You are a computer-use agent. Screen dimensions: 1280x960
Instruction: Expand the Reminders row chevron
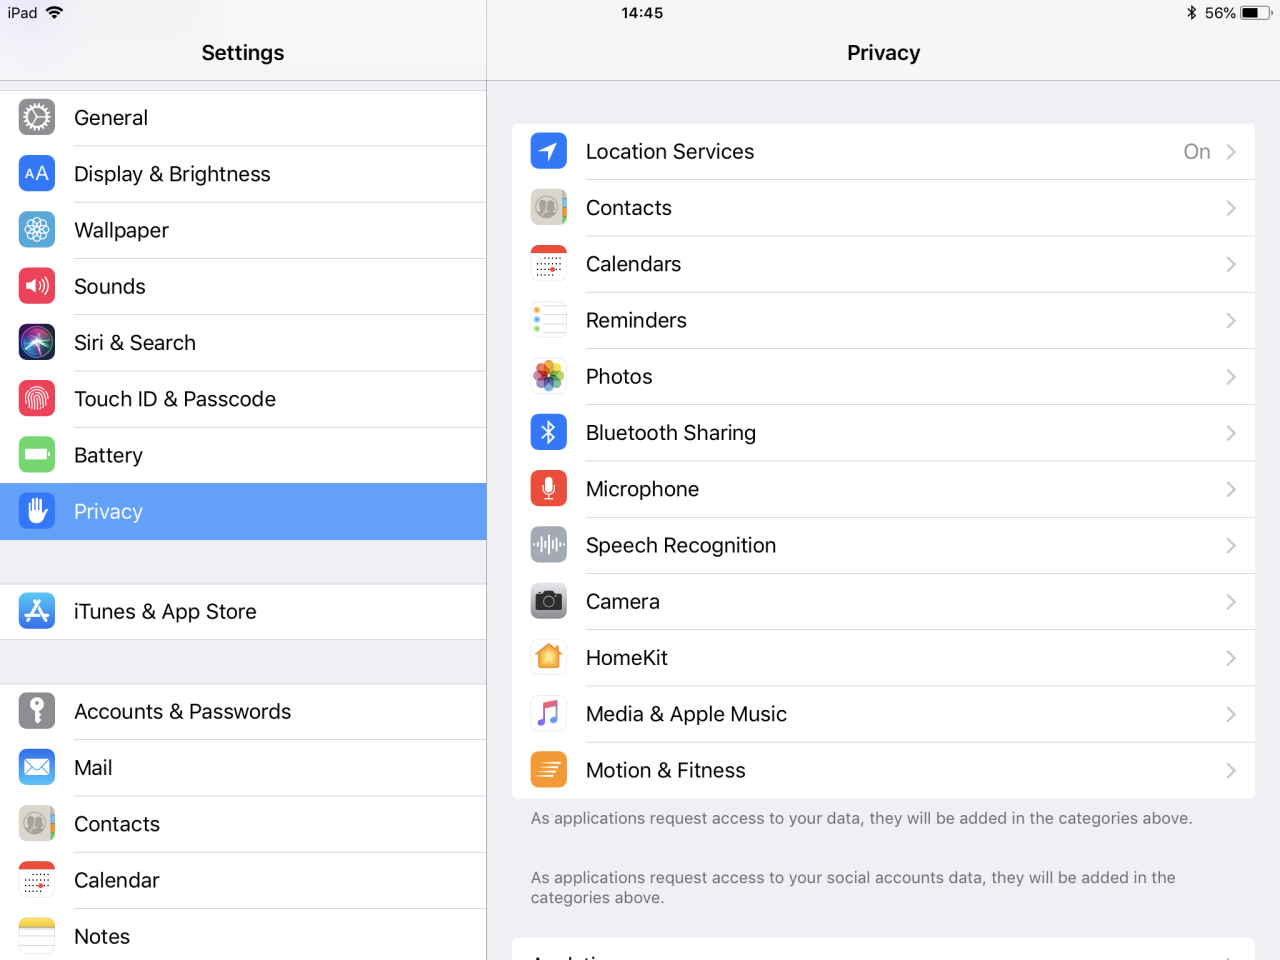(x=1231, y=321)
